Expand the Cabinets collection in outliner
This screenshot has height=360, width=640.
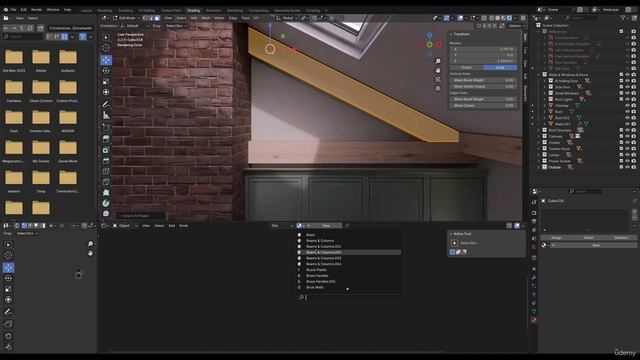(x=539, y=136)
